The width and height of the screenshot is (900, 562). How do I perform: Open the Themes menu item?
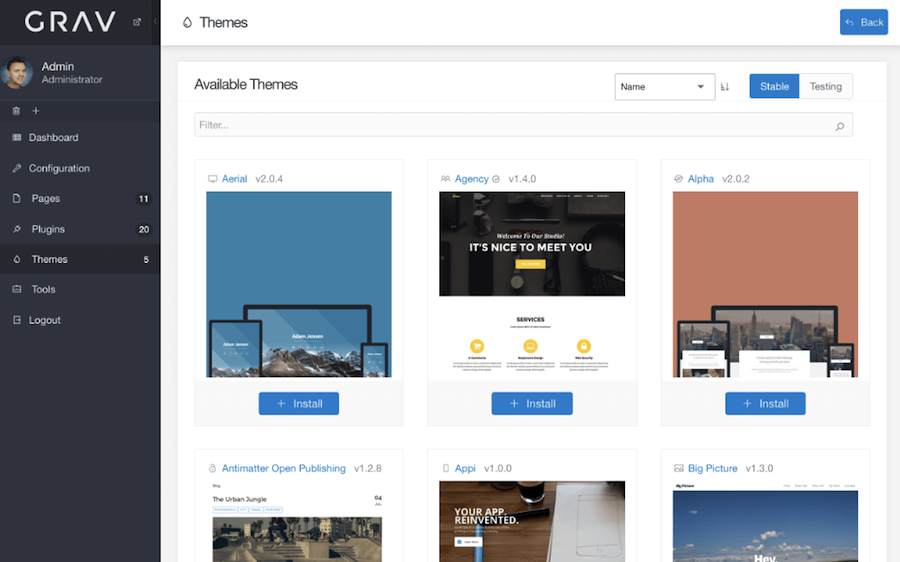click(x=80, y=259)
